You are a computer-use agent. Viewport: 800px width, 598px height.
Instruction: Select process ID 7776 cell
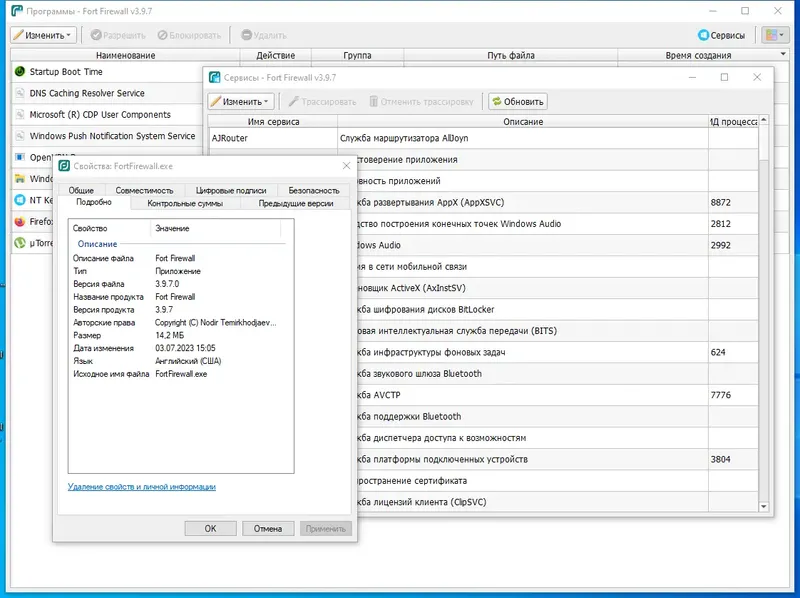733,395
